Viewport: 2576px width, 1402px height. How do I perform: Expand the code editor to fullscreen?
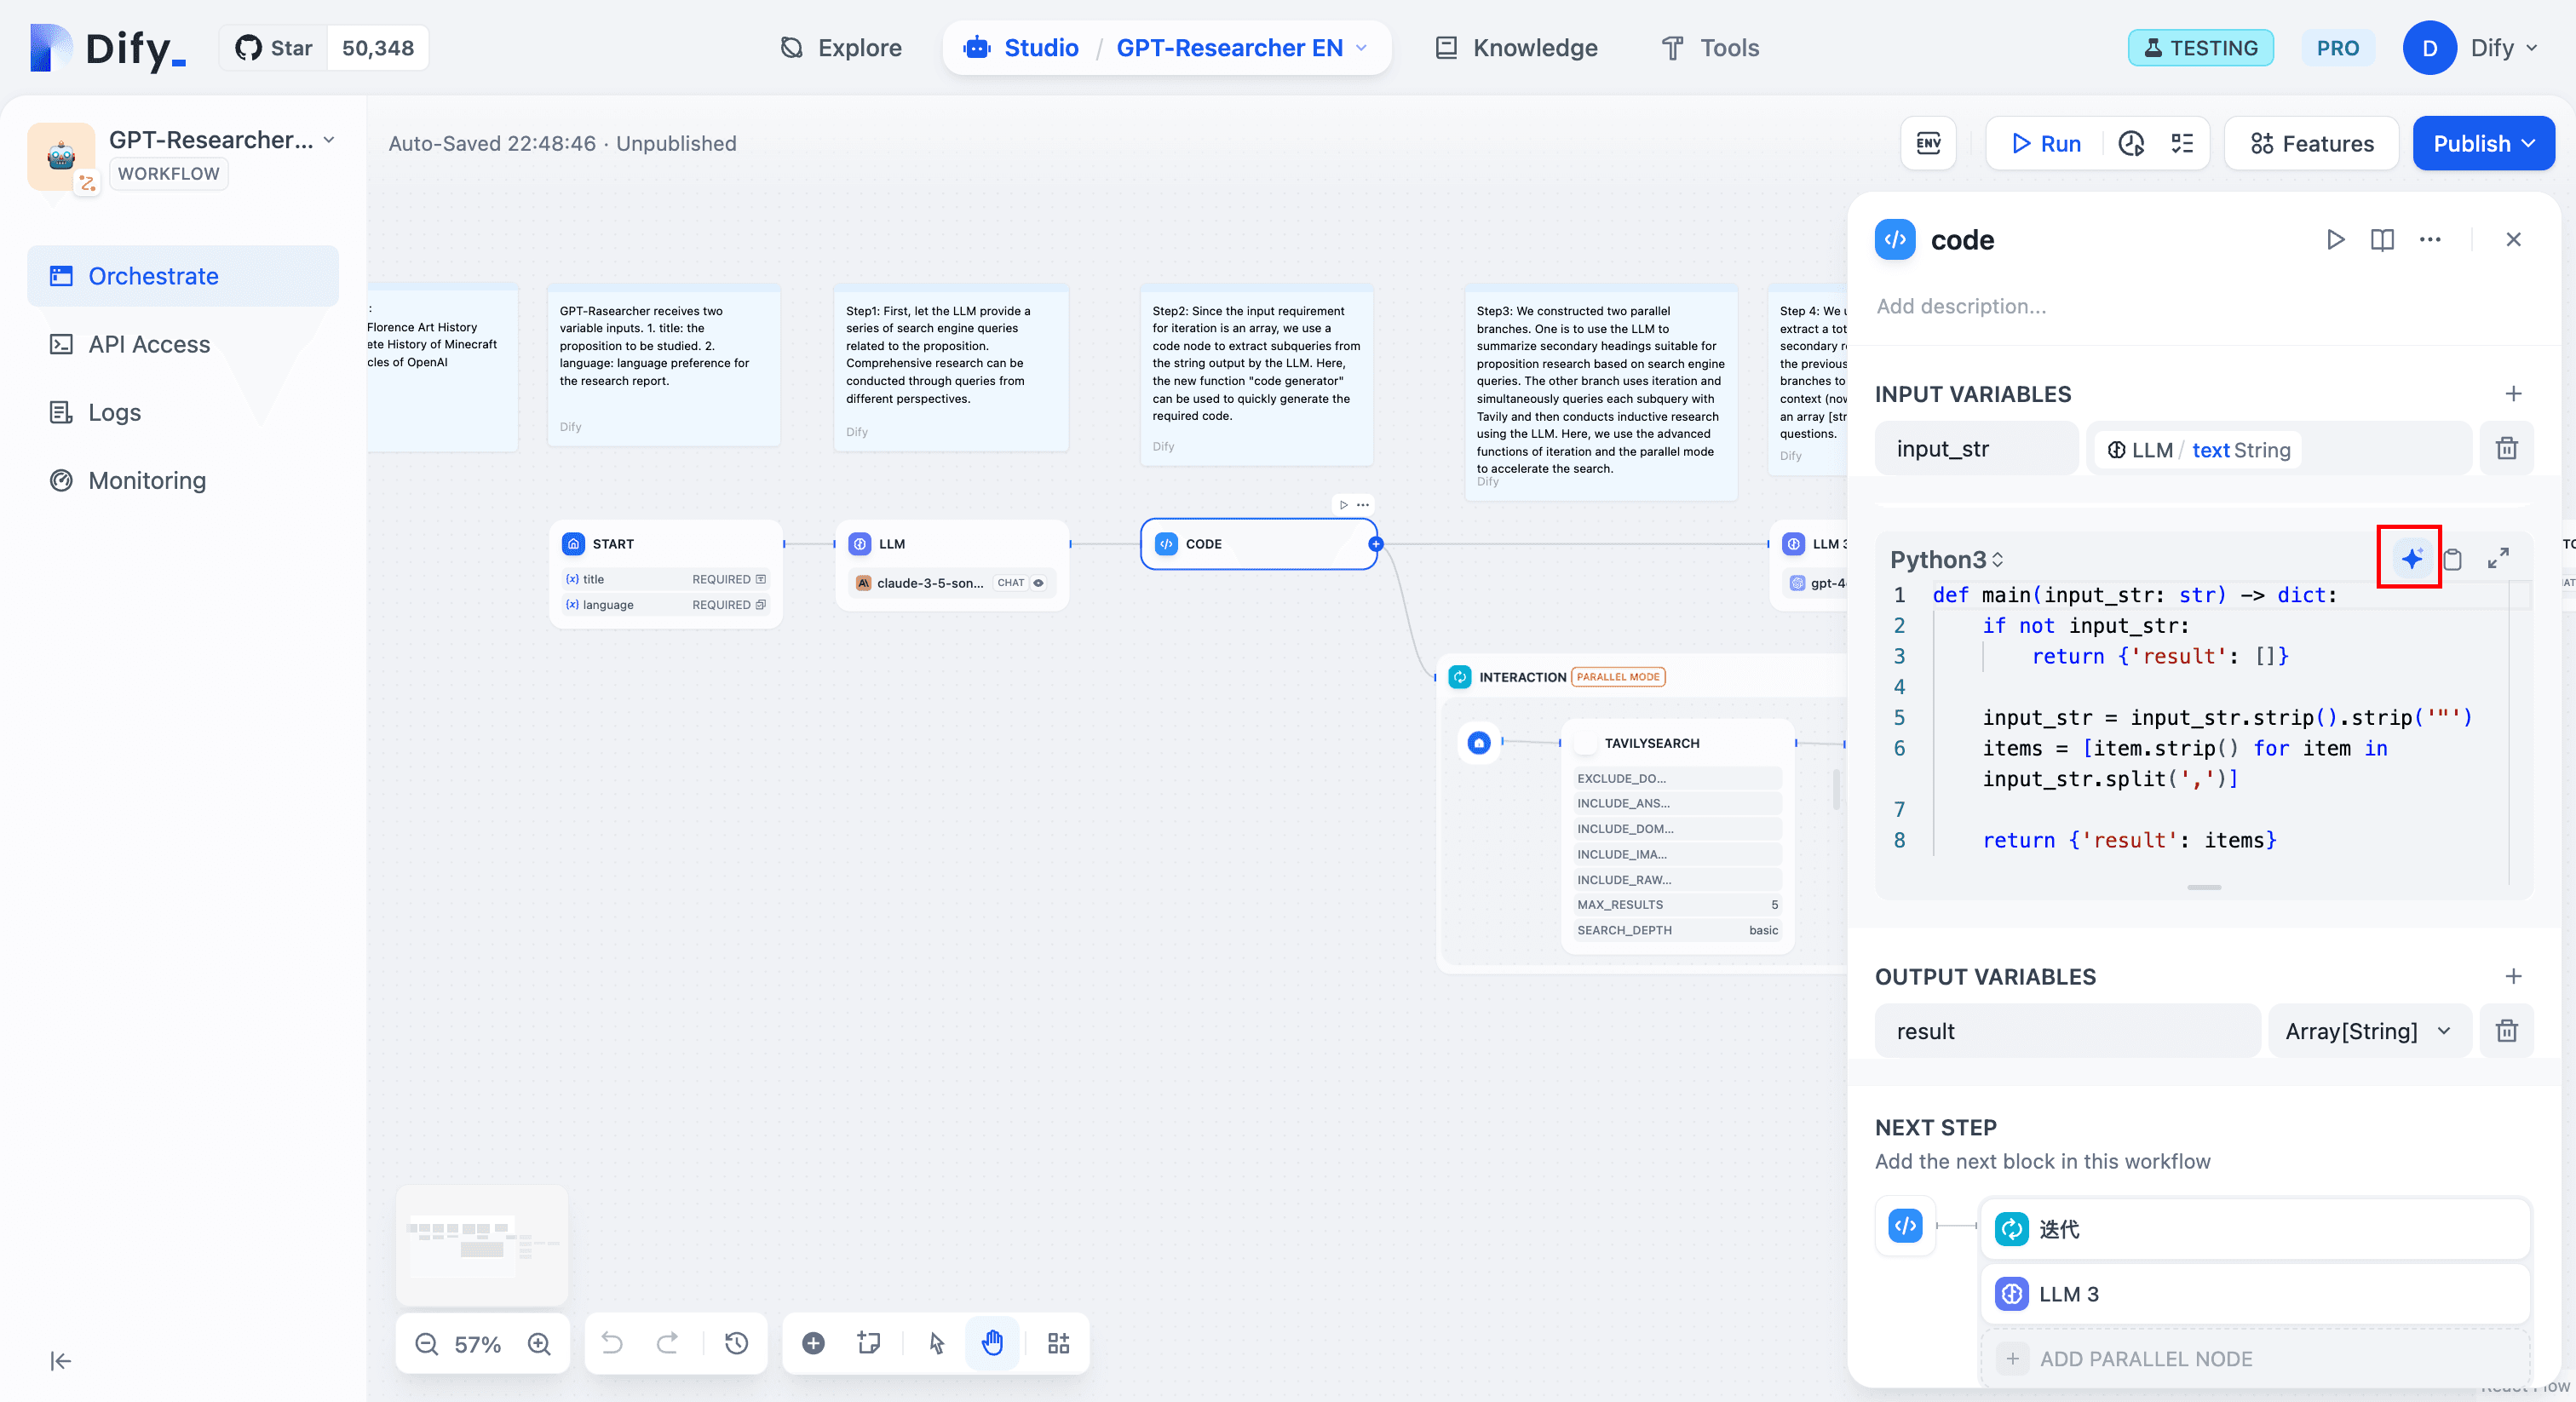coord(2498,558)
